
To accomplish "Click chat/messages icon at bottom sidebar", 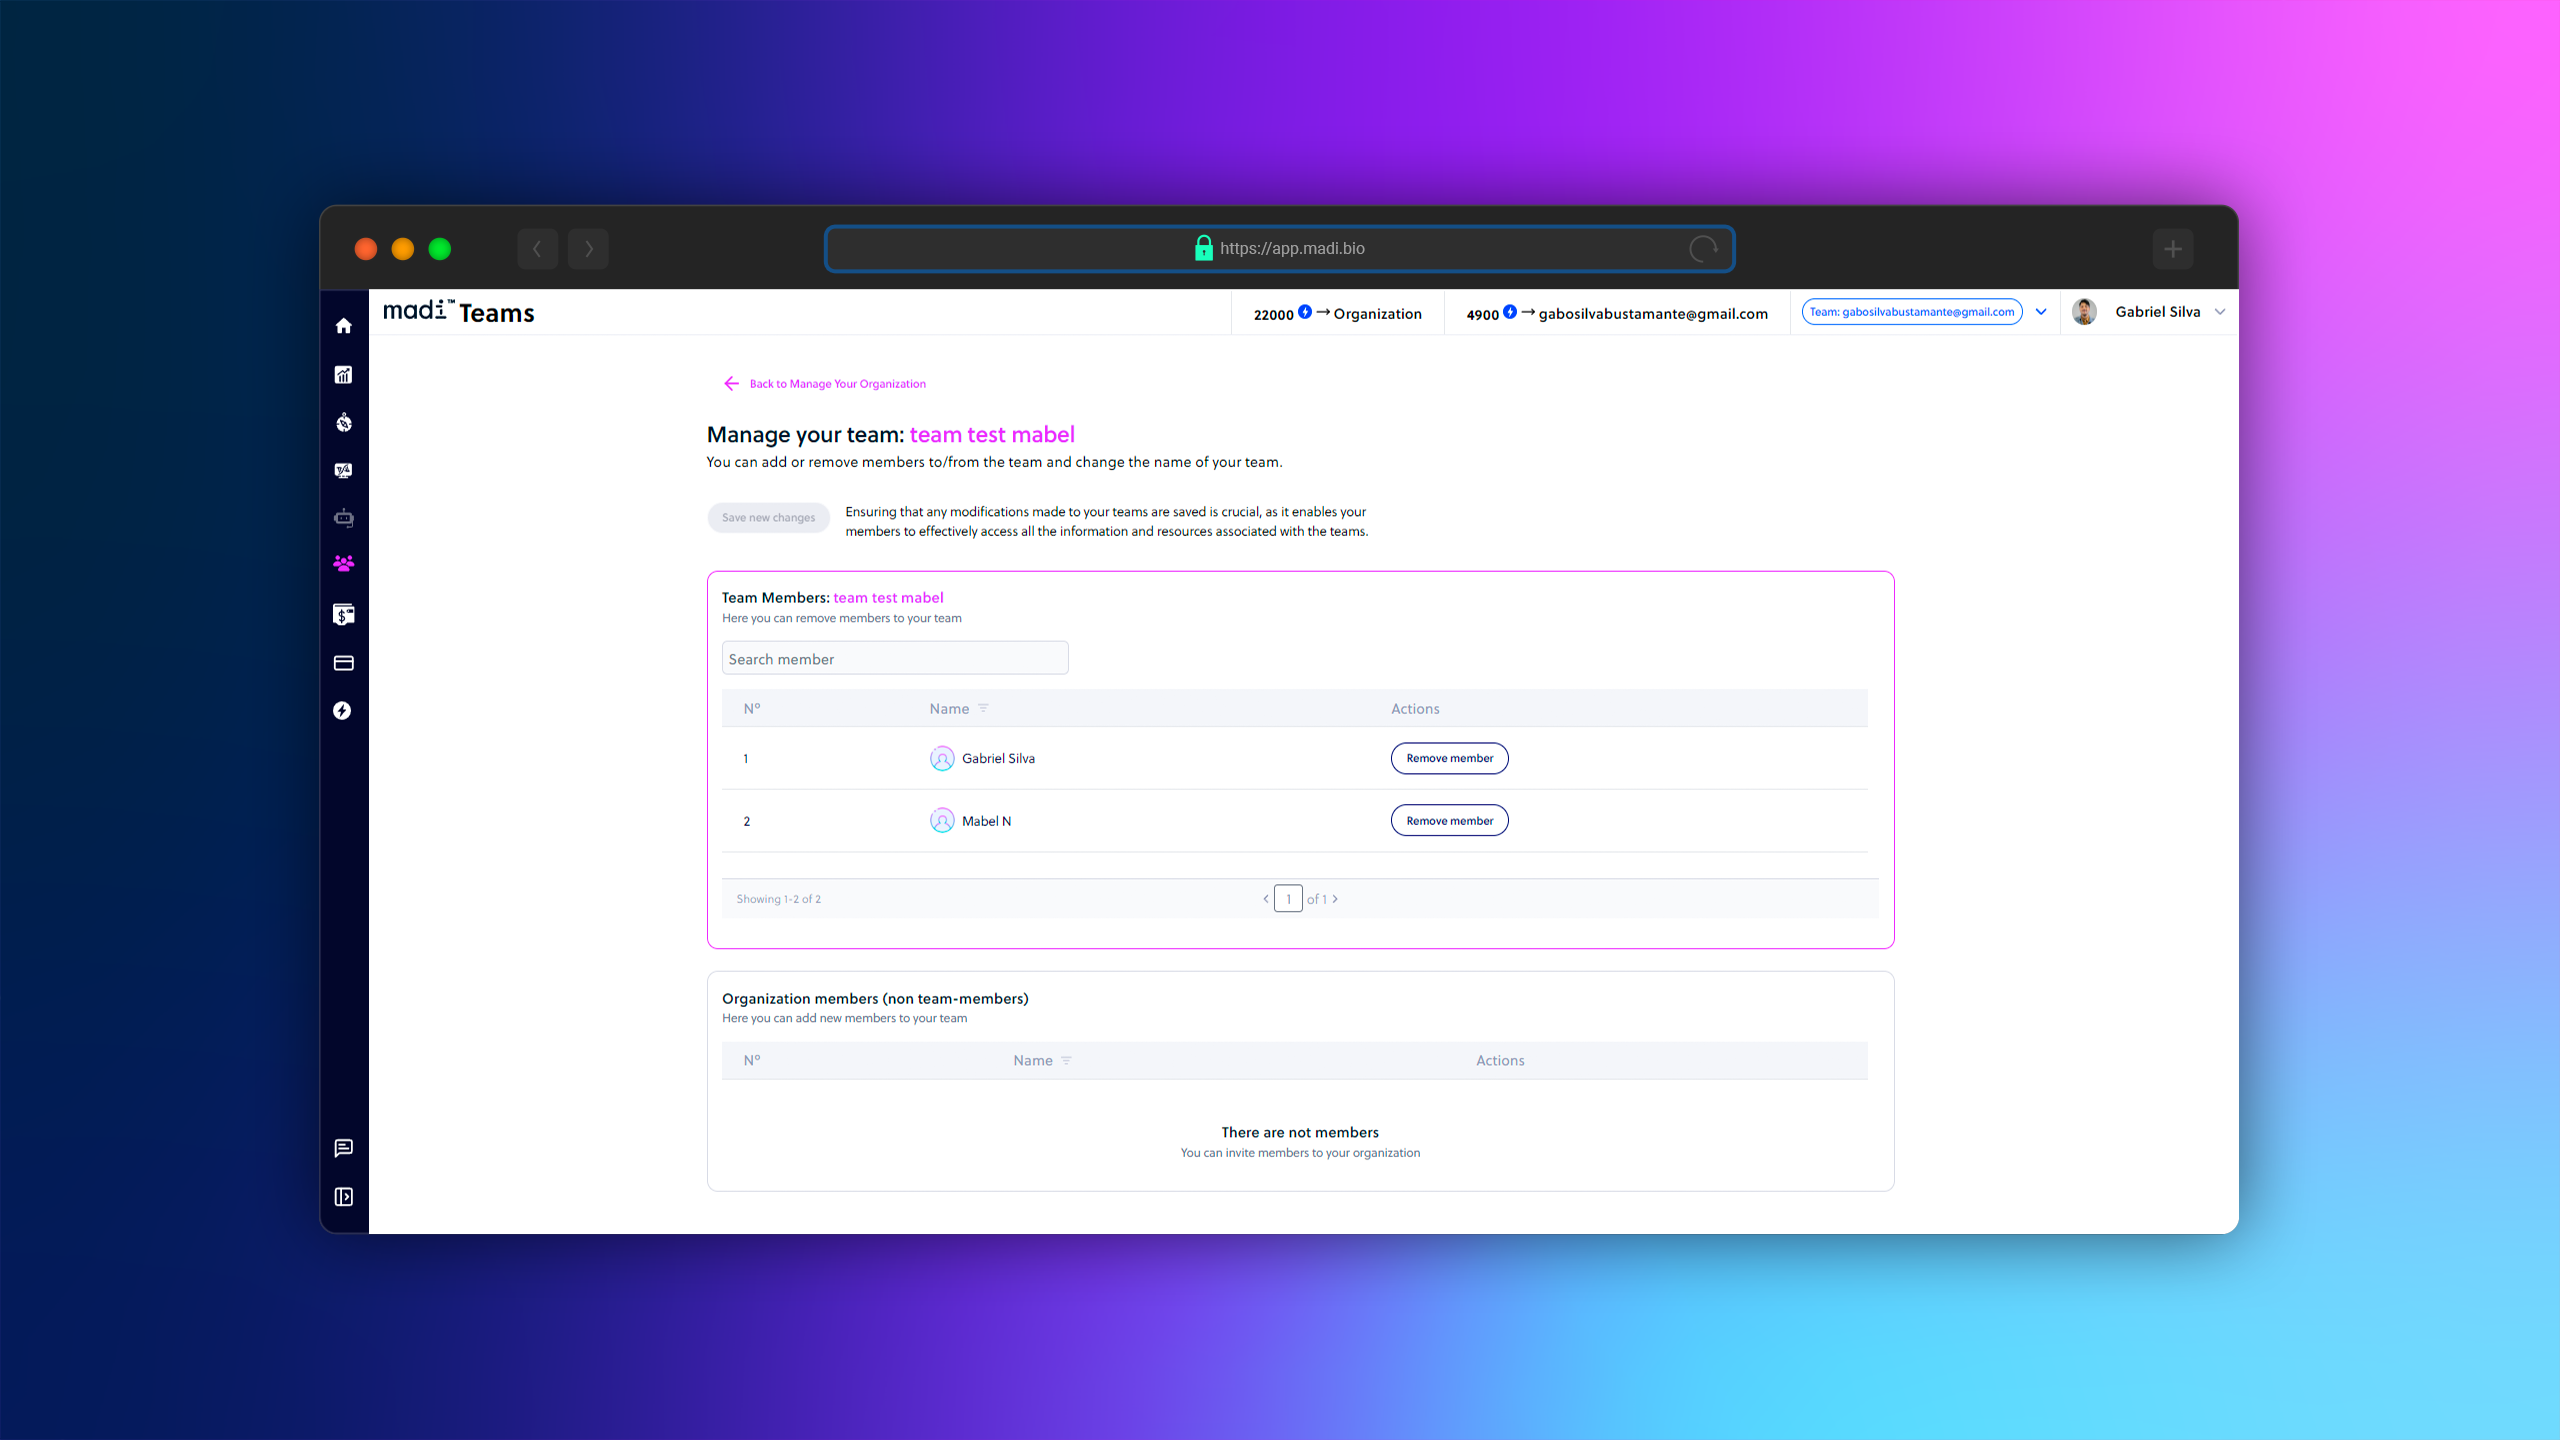I will point(343,1148).
